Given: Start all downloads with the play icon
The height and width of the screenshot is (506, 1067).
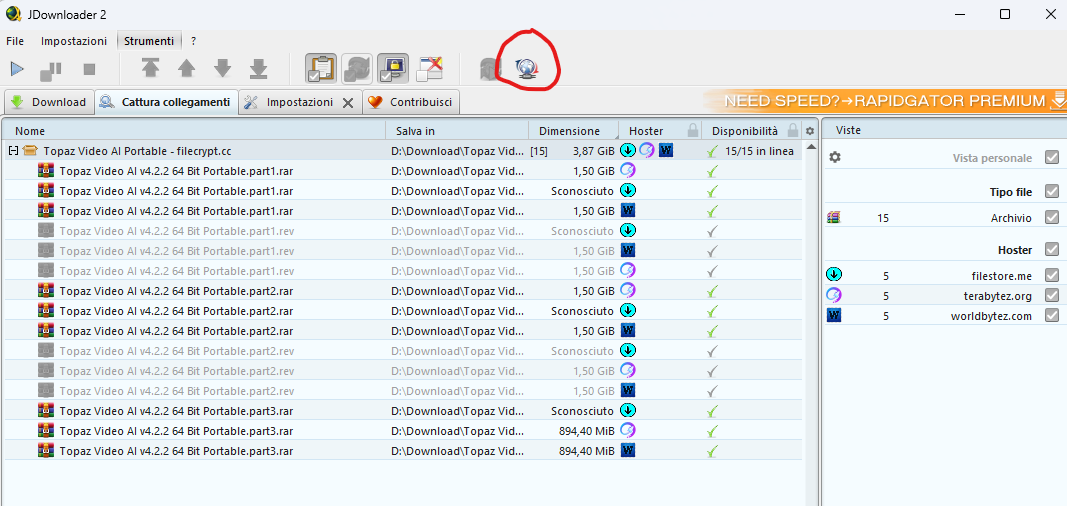Looking at the screenshot, I should [x=17, y=69].
